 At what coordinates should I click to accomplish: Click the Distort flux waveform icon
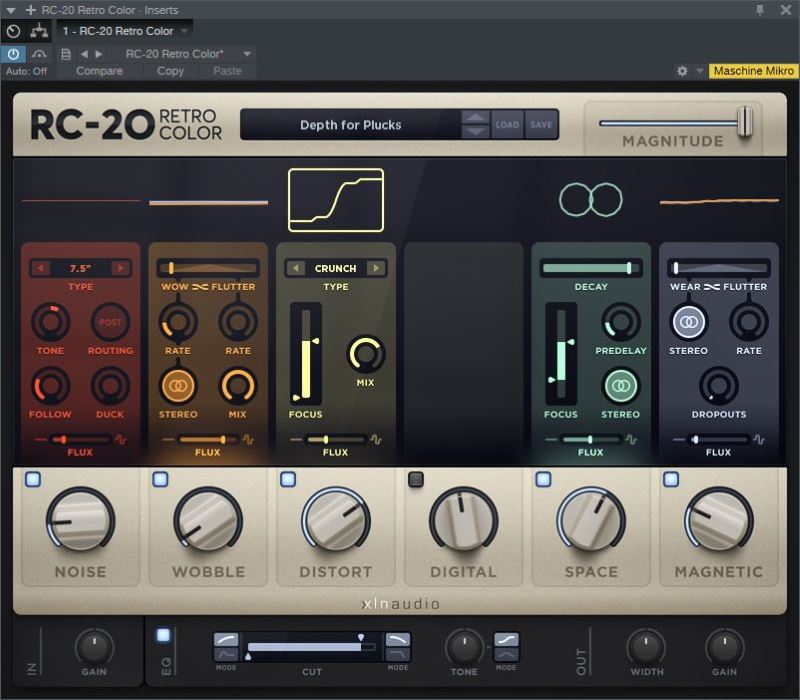(x=376, y=439)
